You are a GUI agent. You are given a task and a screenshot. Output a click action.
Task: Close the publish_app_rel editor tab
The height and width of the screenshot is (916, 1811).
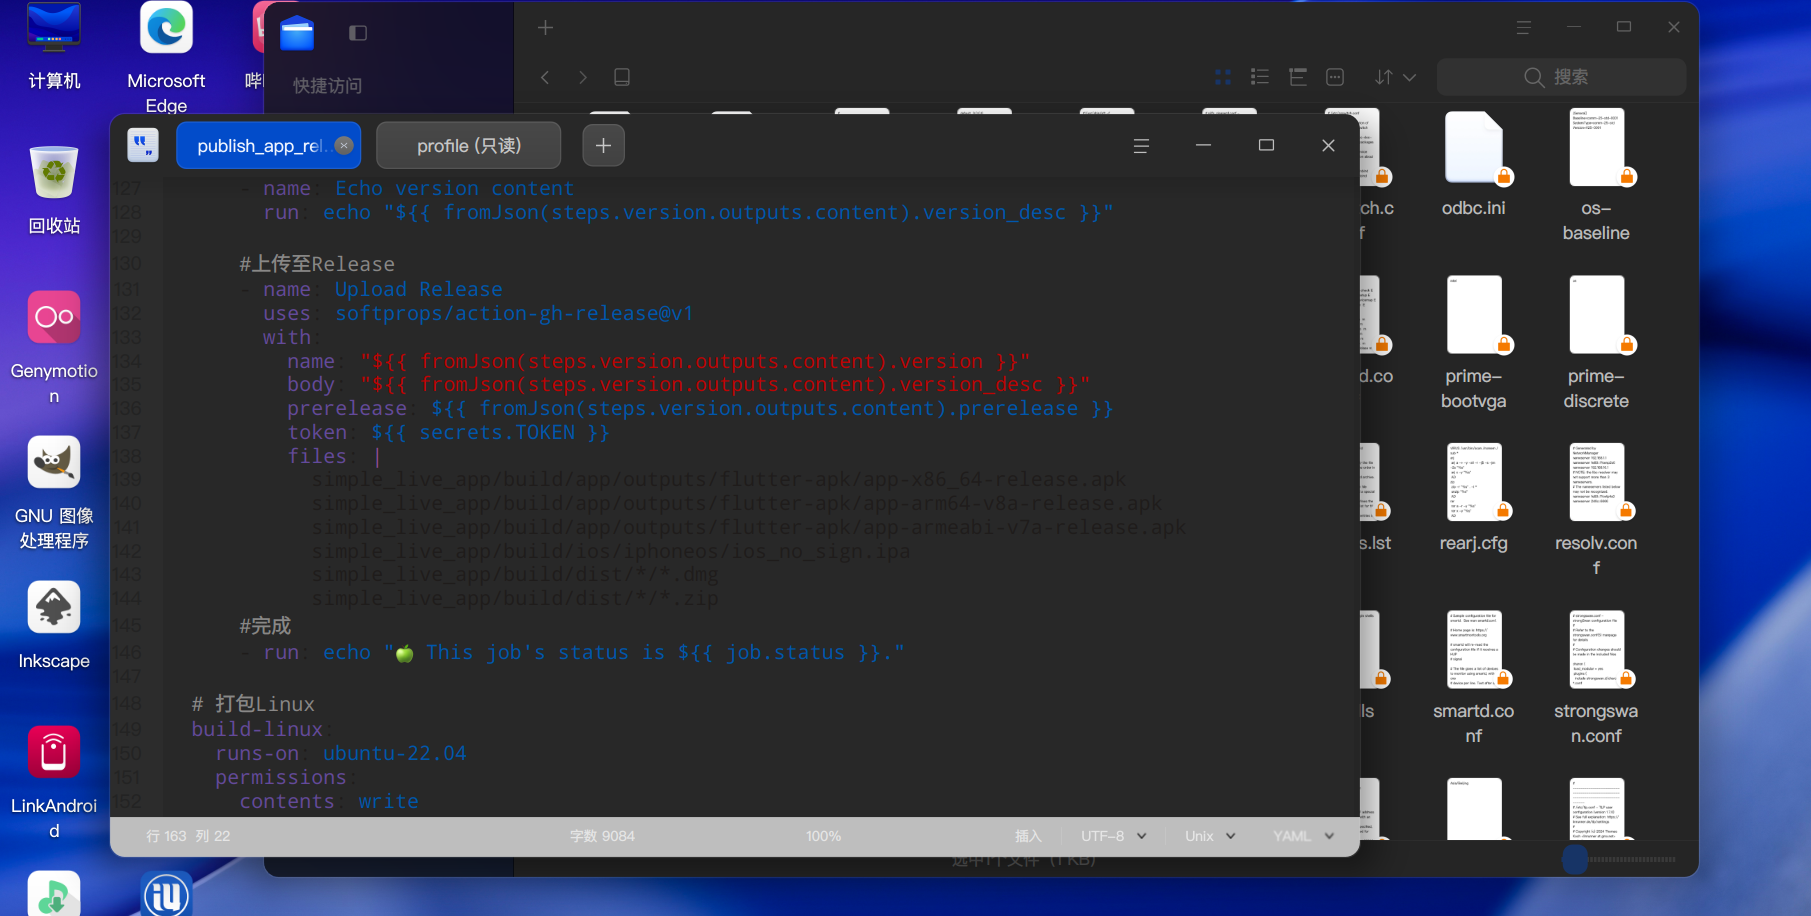click(x=344, y=145)
